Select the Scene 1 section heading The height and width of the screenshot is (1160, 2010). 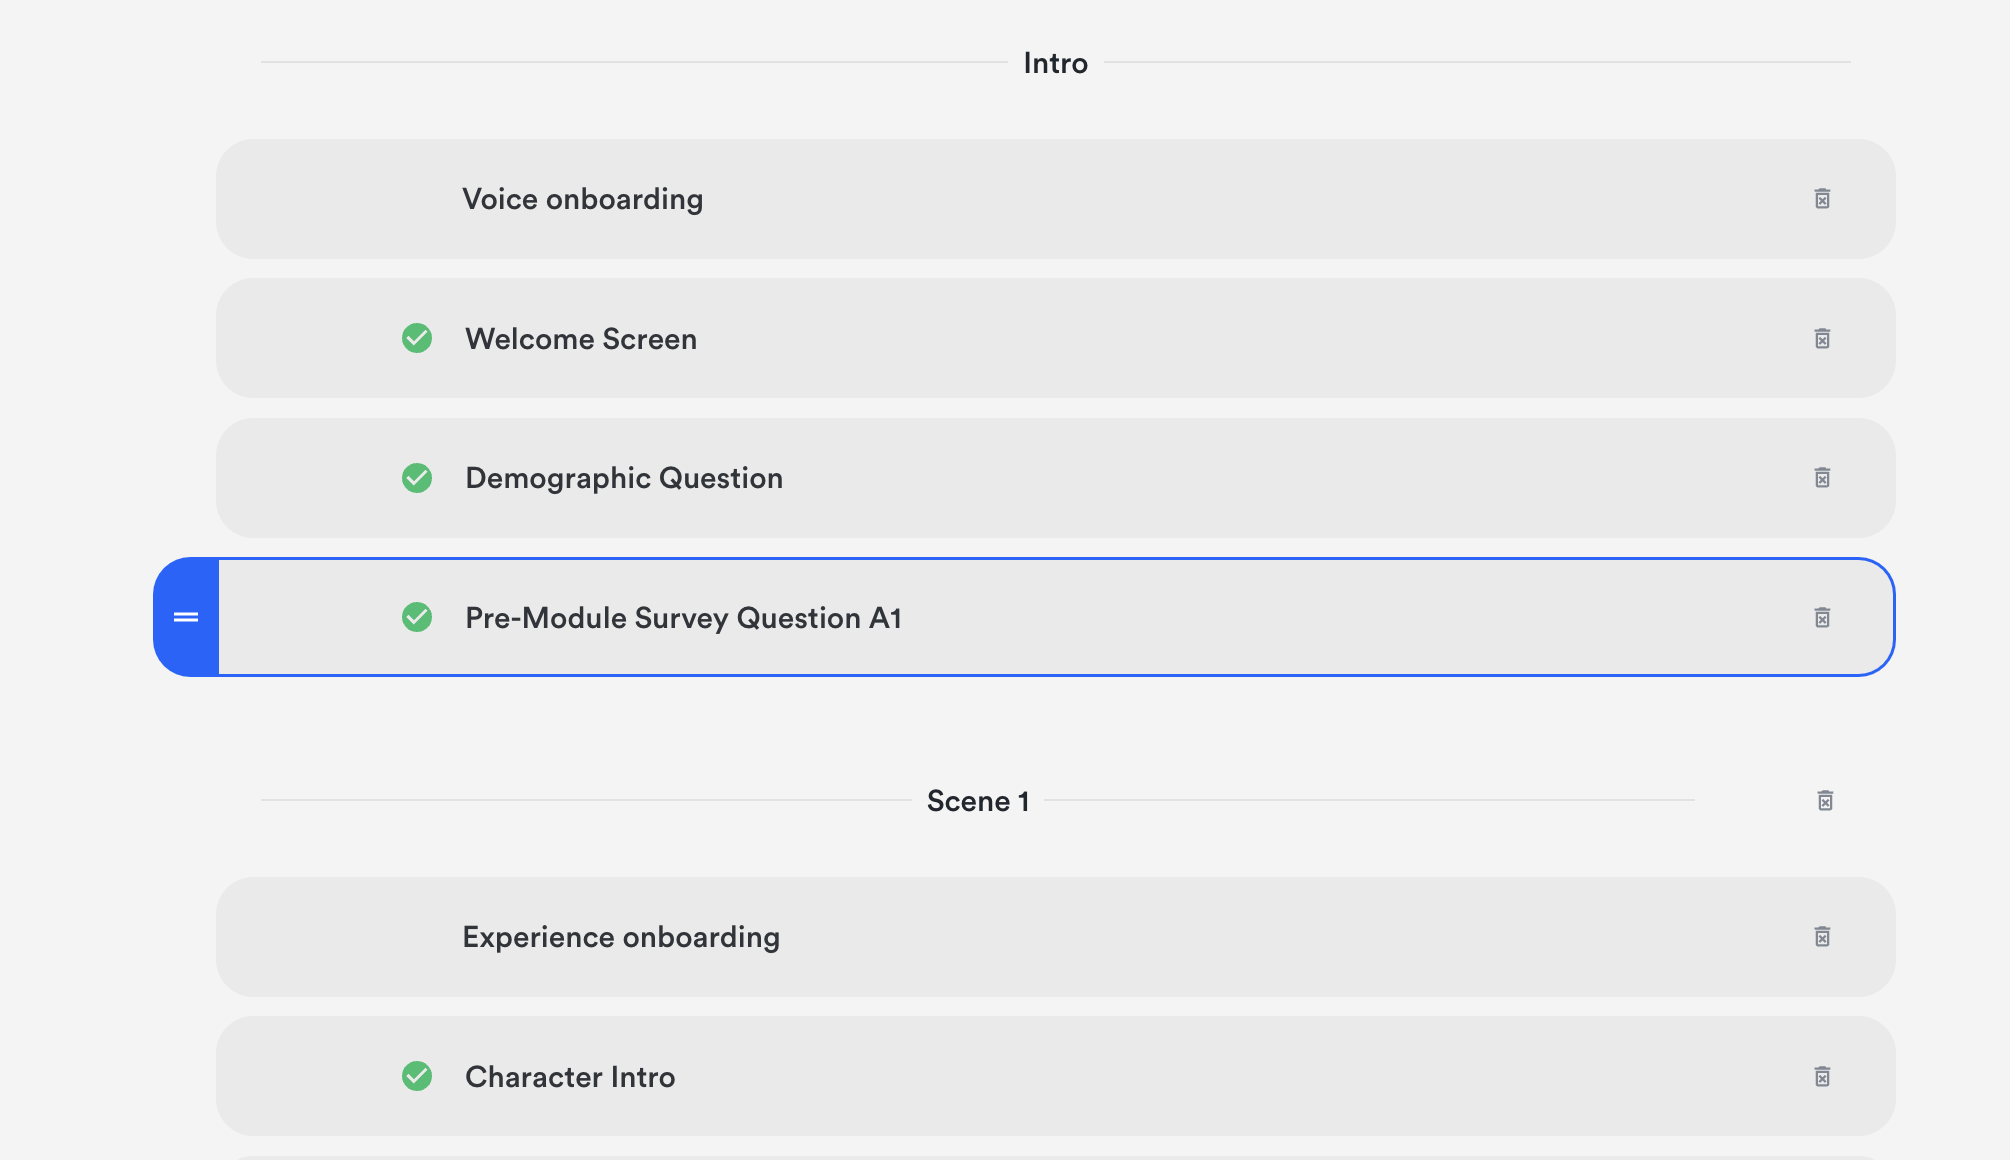point(977,801)
